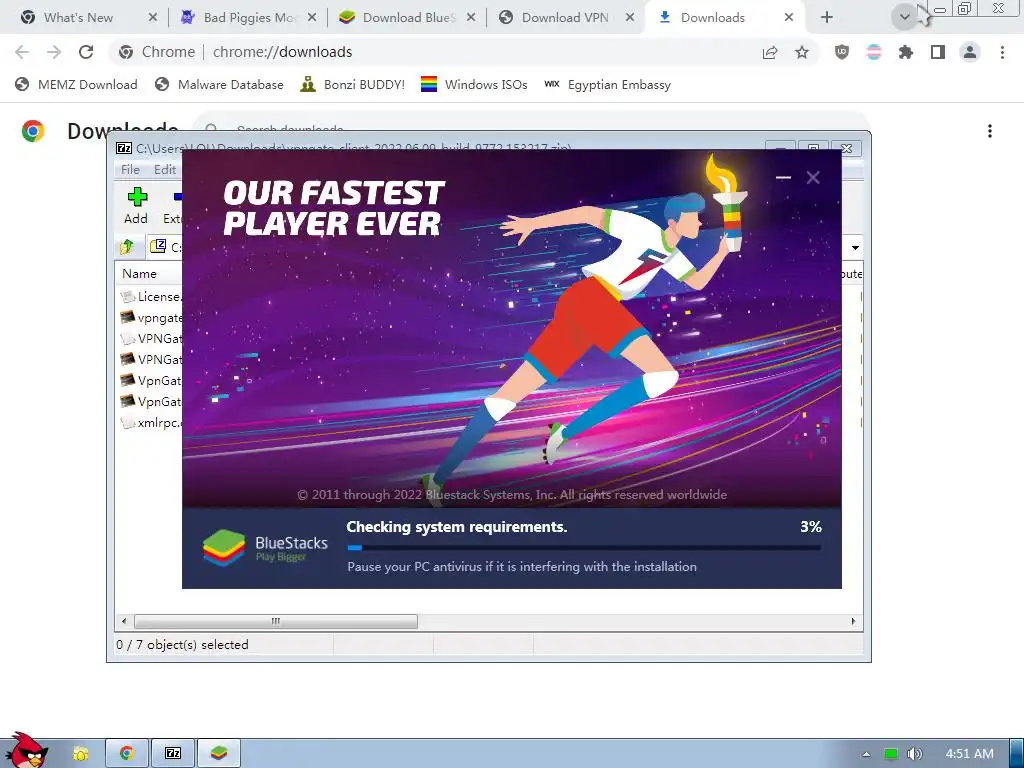Close the Download VPN tab
Image resolution: width=1024 pixels, height=768 pixels.
pyautogui.click(x=630, y=18)
